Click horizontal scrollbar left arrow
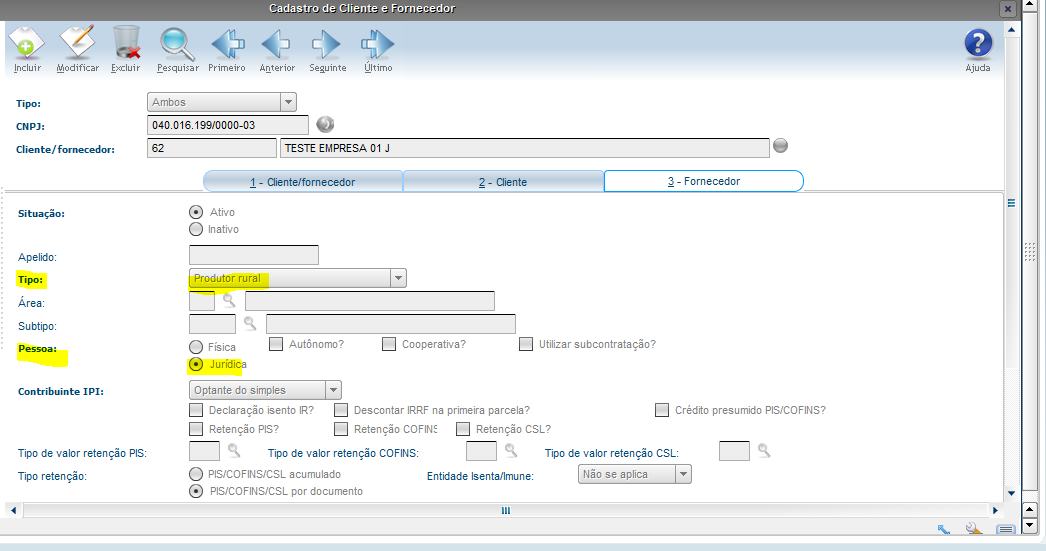 13,510
